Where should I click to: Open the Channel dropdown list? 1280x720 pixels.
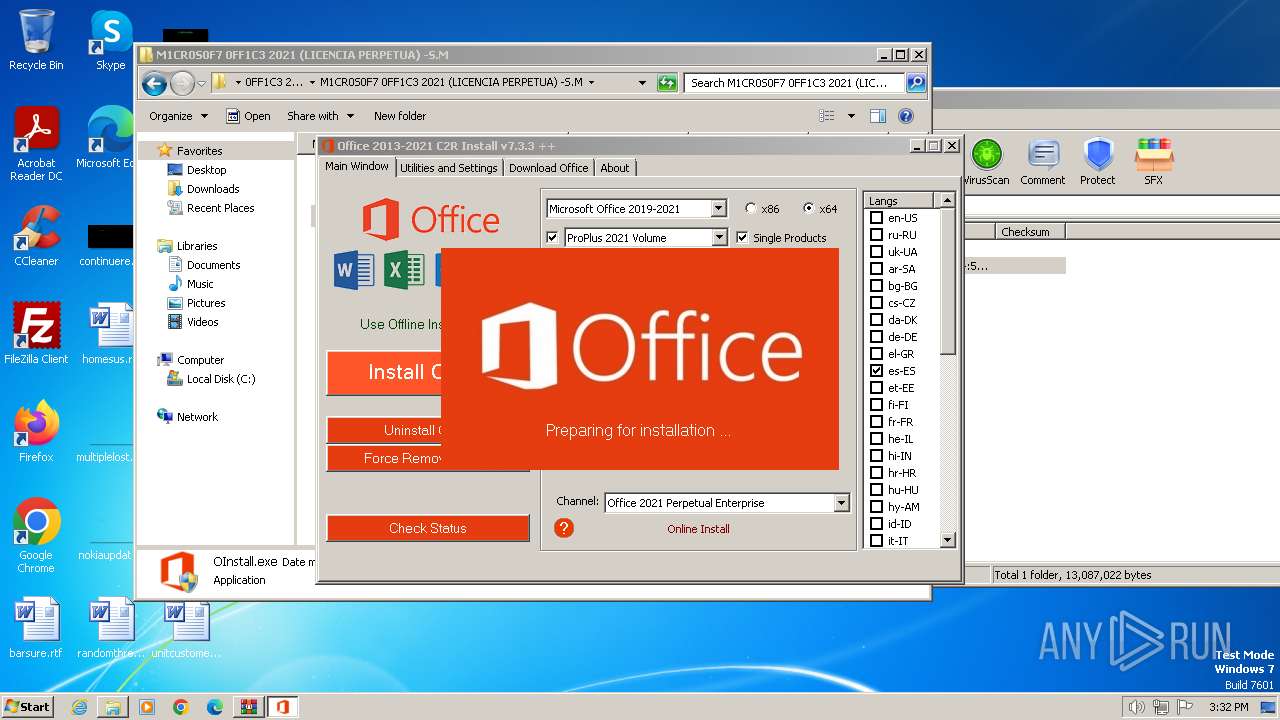point(841,503)
